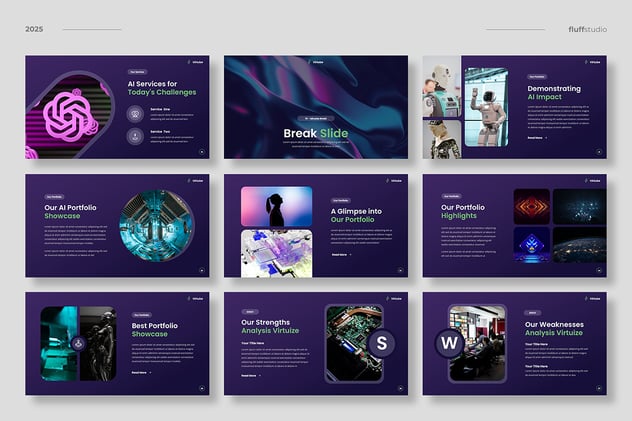The width and height of the screenshot is (632, 421).
Task: Click the 2025 label in the header
Action: click(x=36, y=29)
